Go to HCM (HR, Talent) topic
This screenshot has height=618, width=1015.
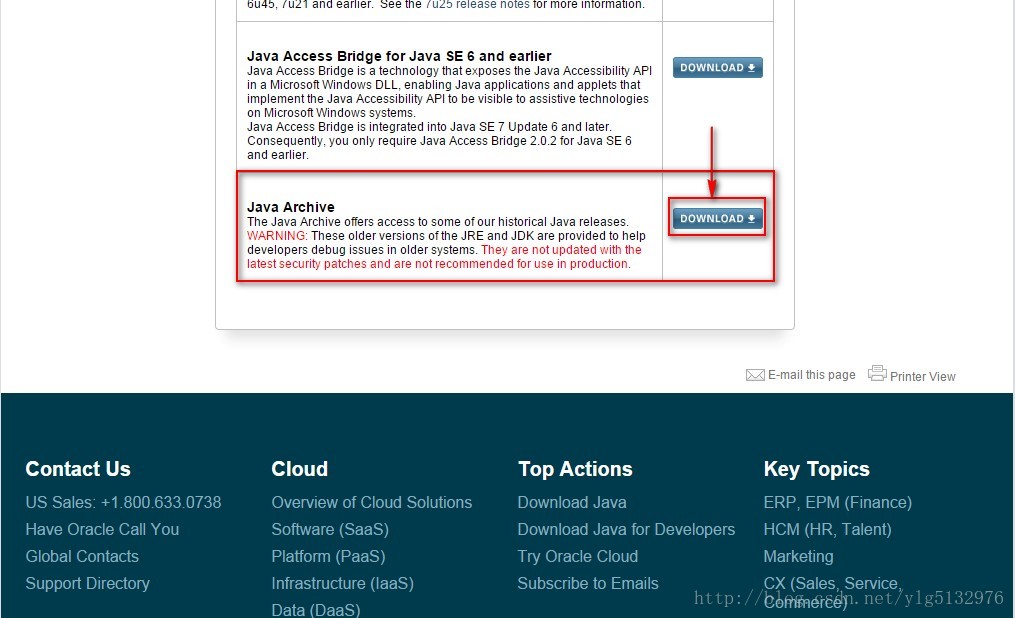[x=827, y=529]
